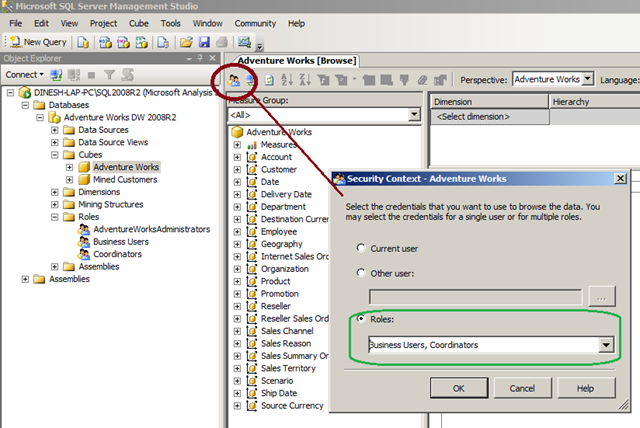Click the Save icon in main toolbar
Viewport: 640px width, 428px height.
click(204, 42)
